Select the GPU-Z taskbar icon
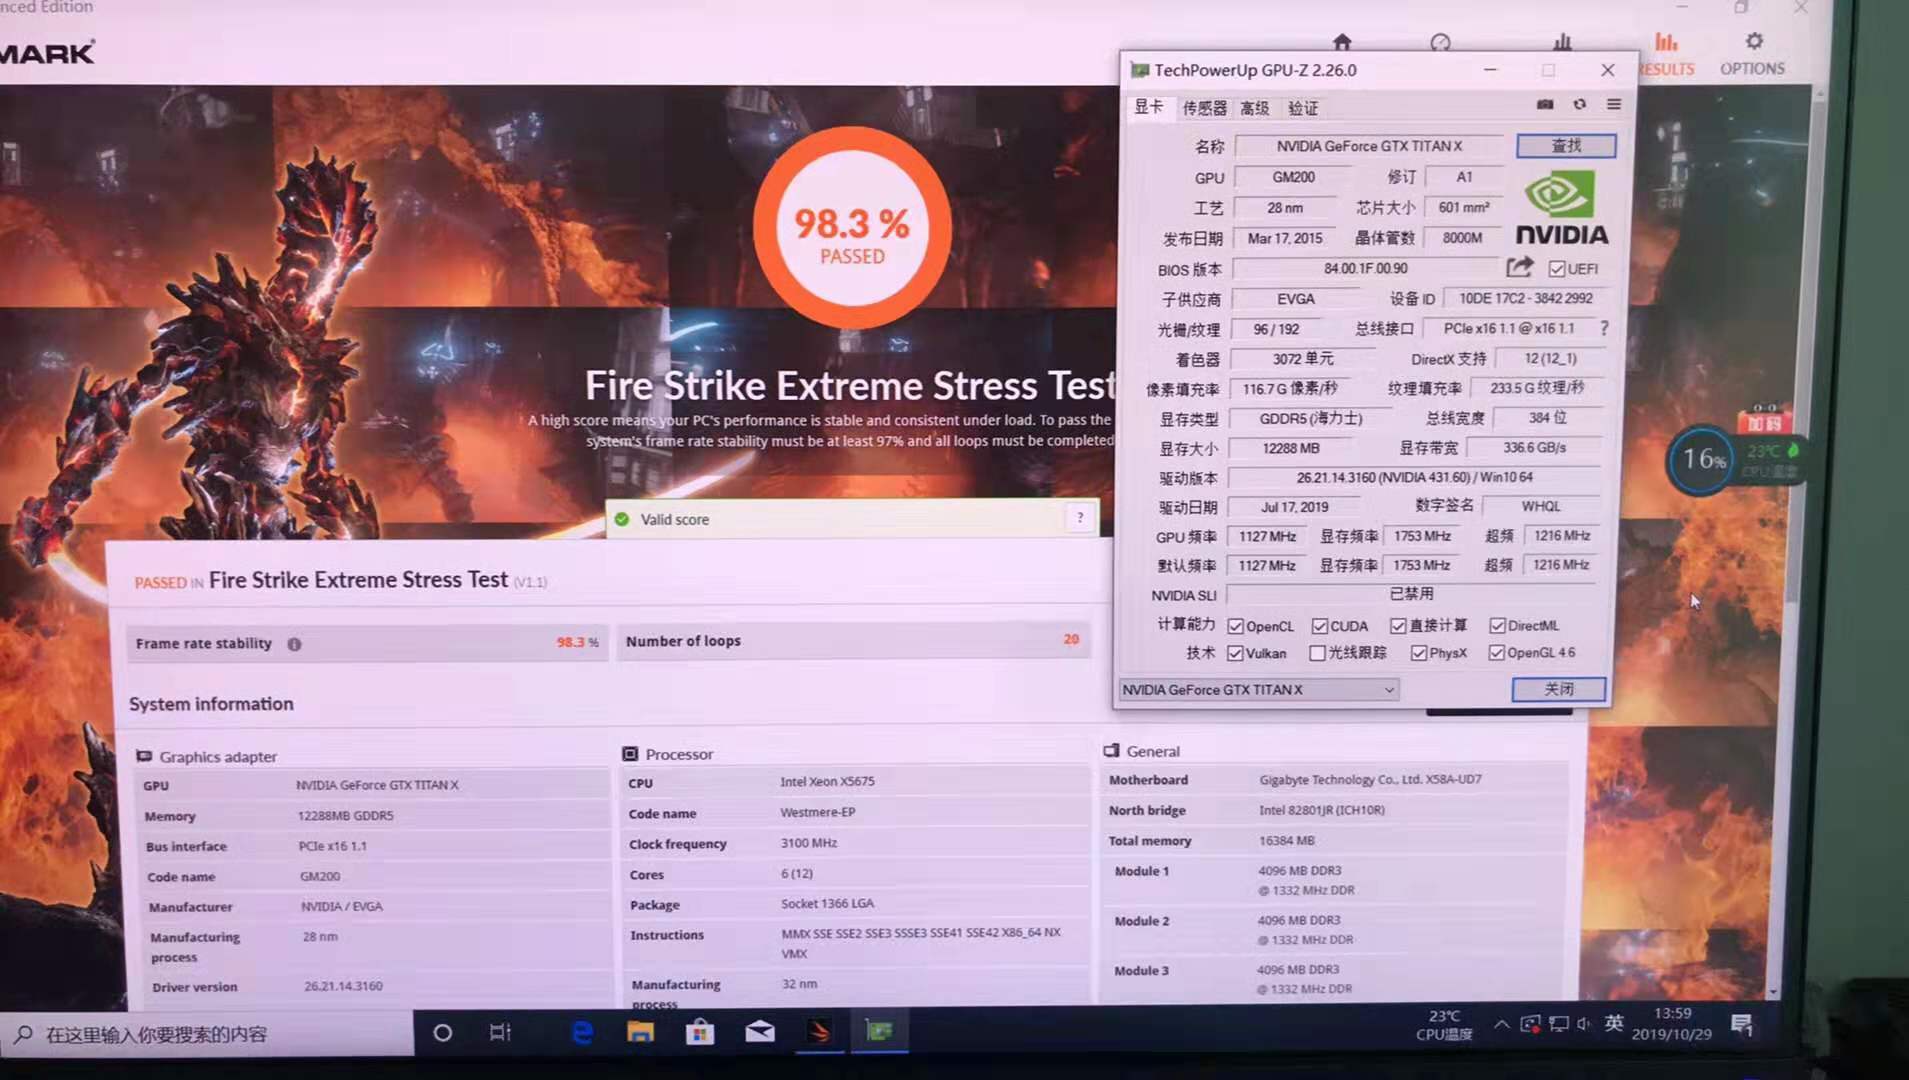This screenshot has width=1909, height=1080. point(879,1031)
